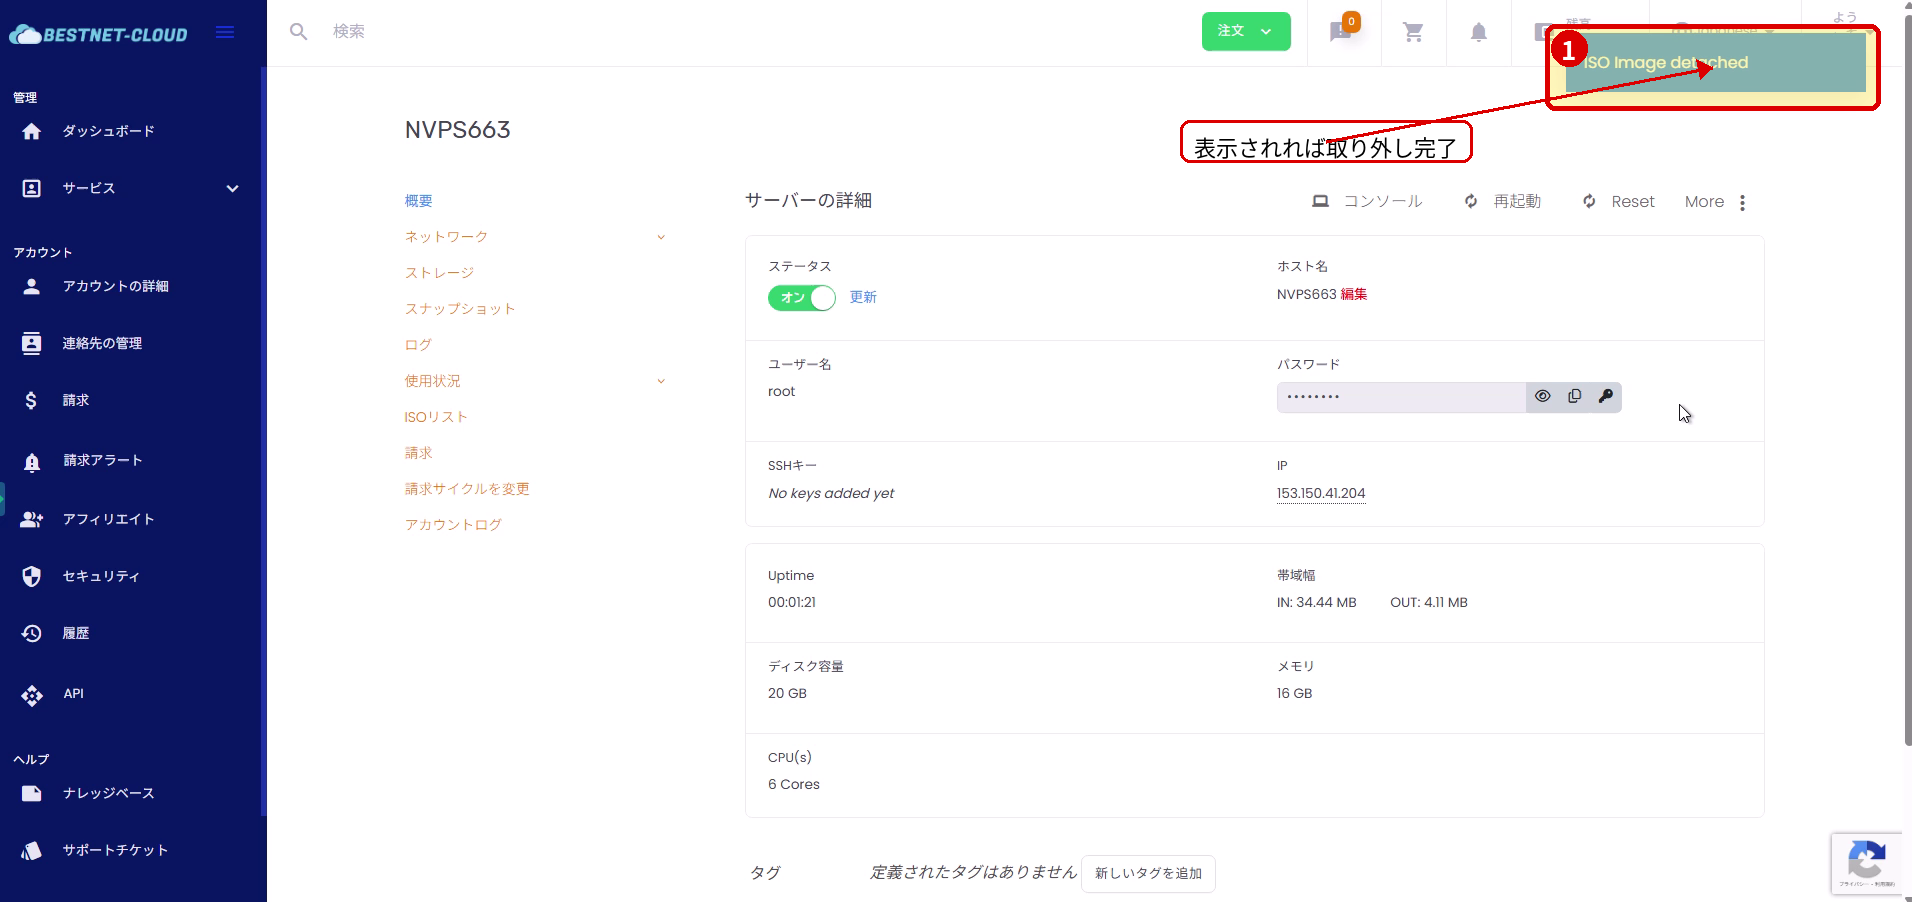Expand the ネットワーク section chevron
The image size is (1912, 902).
tap(660, 236)
